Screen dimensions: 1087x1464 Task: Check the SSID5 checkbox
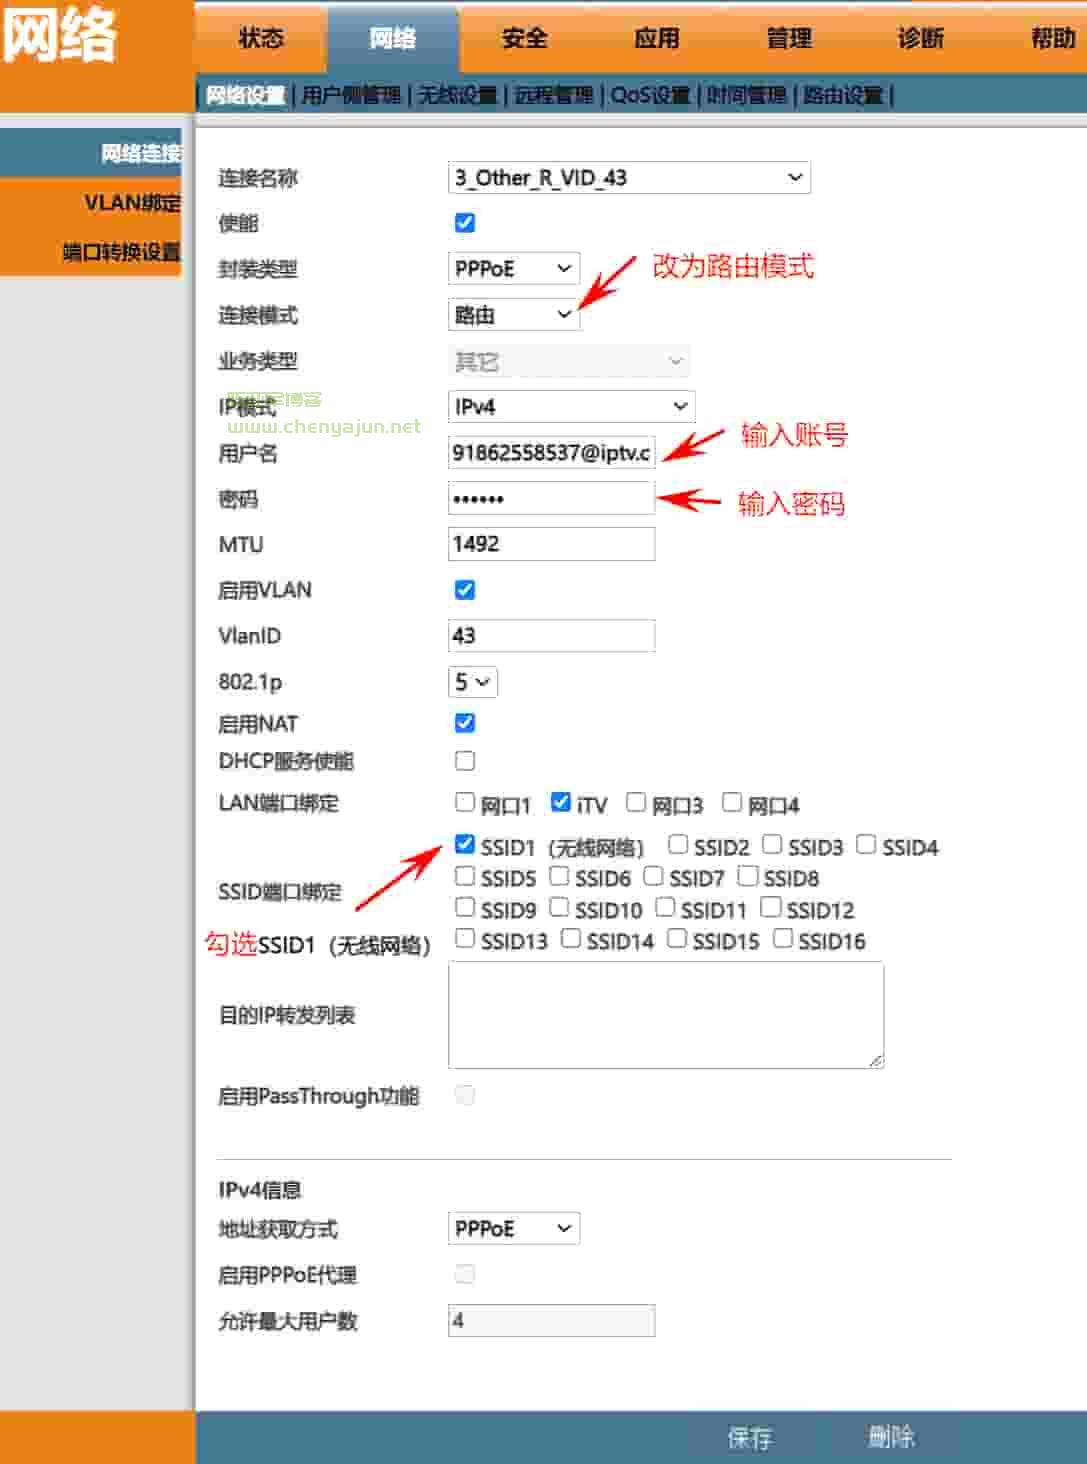coord(465,876)
